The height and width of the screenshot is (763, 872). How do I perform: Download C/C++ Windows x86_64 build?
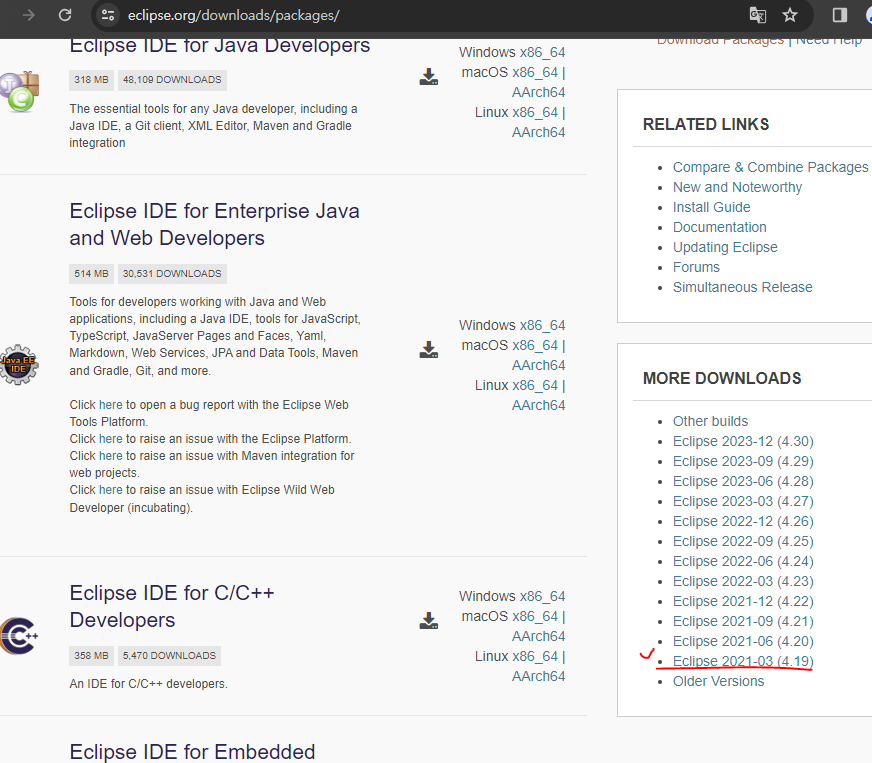pos(542,596)
